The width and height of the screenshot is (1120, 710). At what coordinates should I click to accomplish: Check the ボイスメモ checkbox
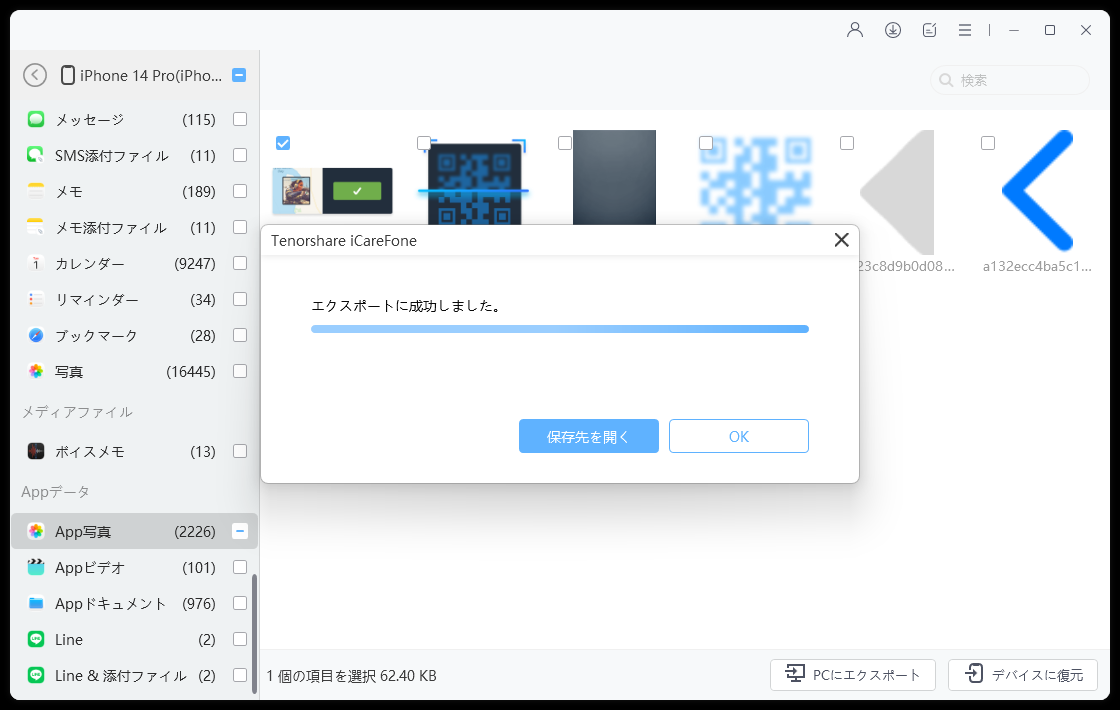tap(240, 451)
